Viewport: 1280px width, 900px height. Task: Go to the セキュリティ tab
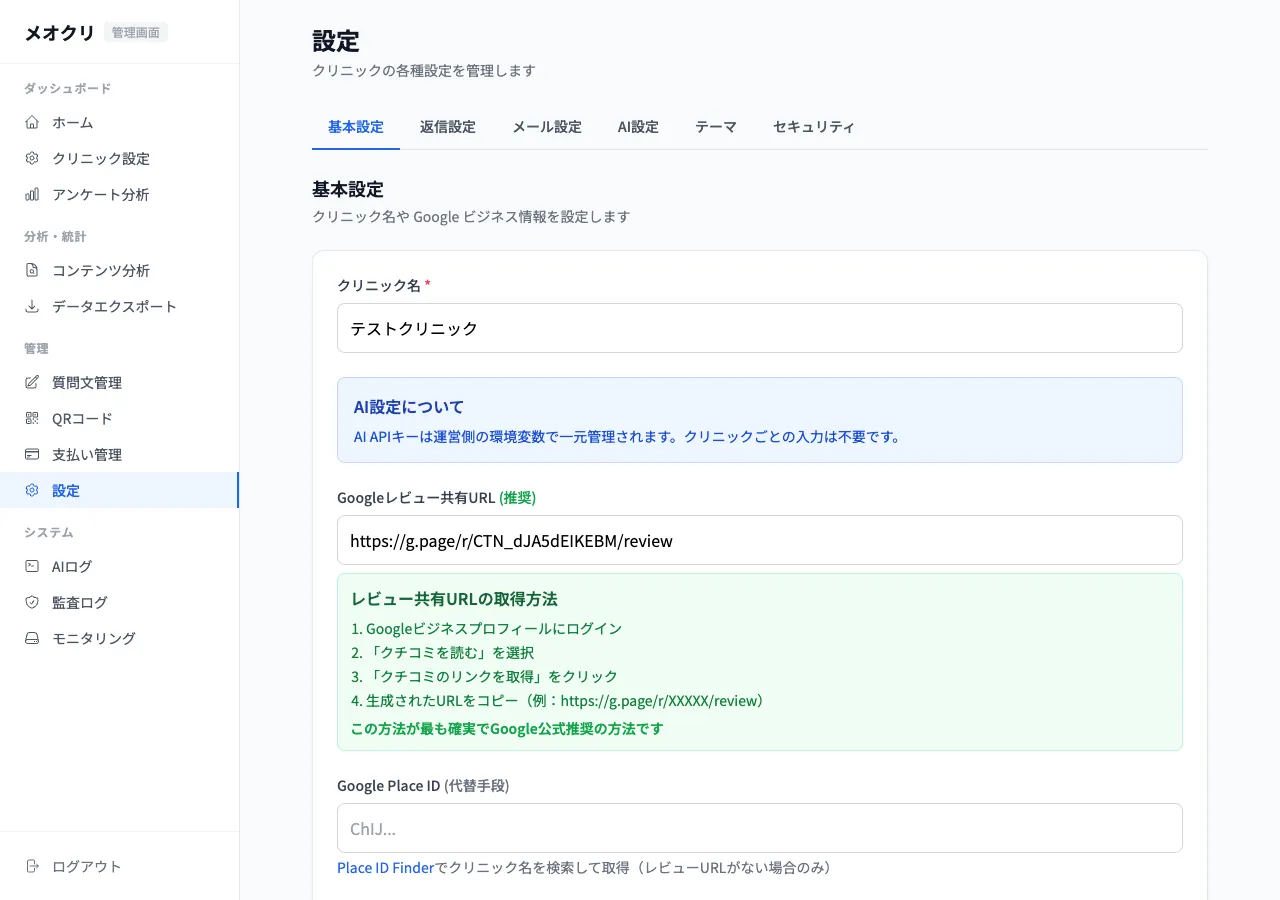[x=814, y=127]
